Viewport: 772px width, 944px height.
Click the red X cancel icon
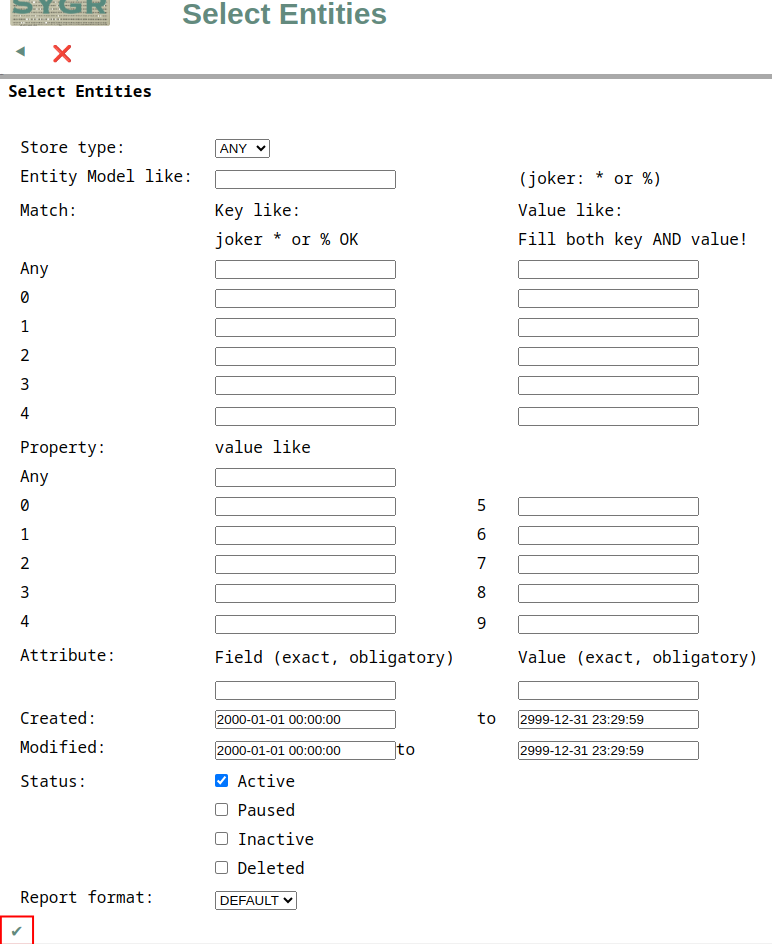click(x=62, y=54)
